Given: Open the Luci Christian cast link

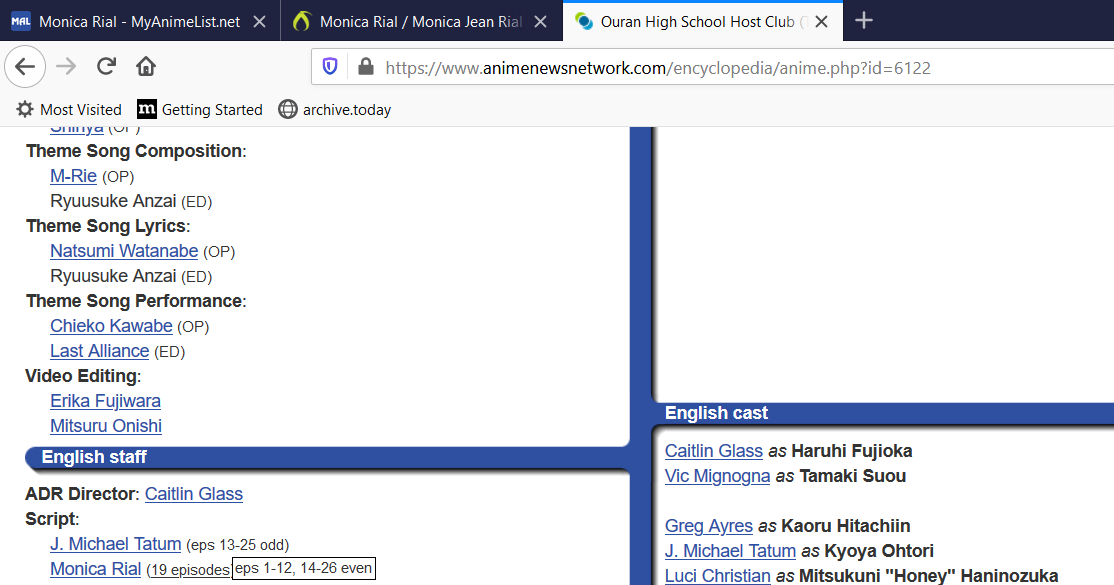Looking at the screenshot, I should tap(718, 576).
